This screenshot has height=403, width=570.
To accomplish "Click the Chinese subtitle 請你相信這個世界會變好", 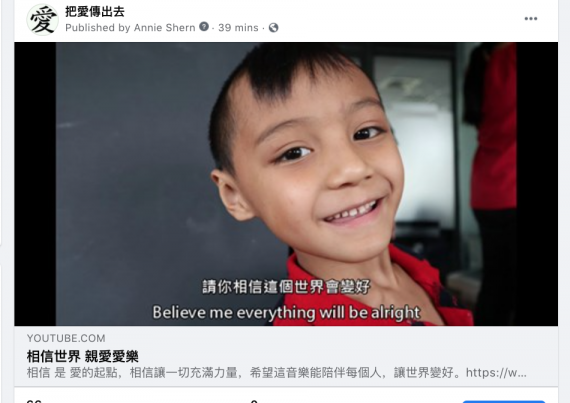I will pos(286,287).
